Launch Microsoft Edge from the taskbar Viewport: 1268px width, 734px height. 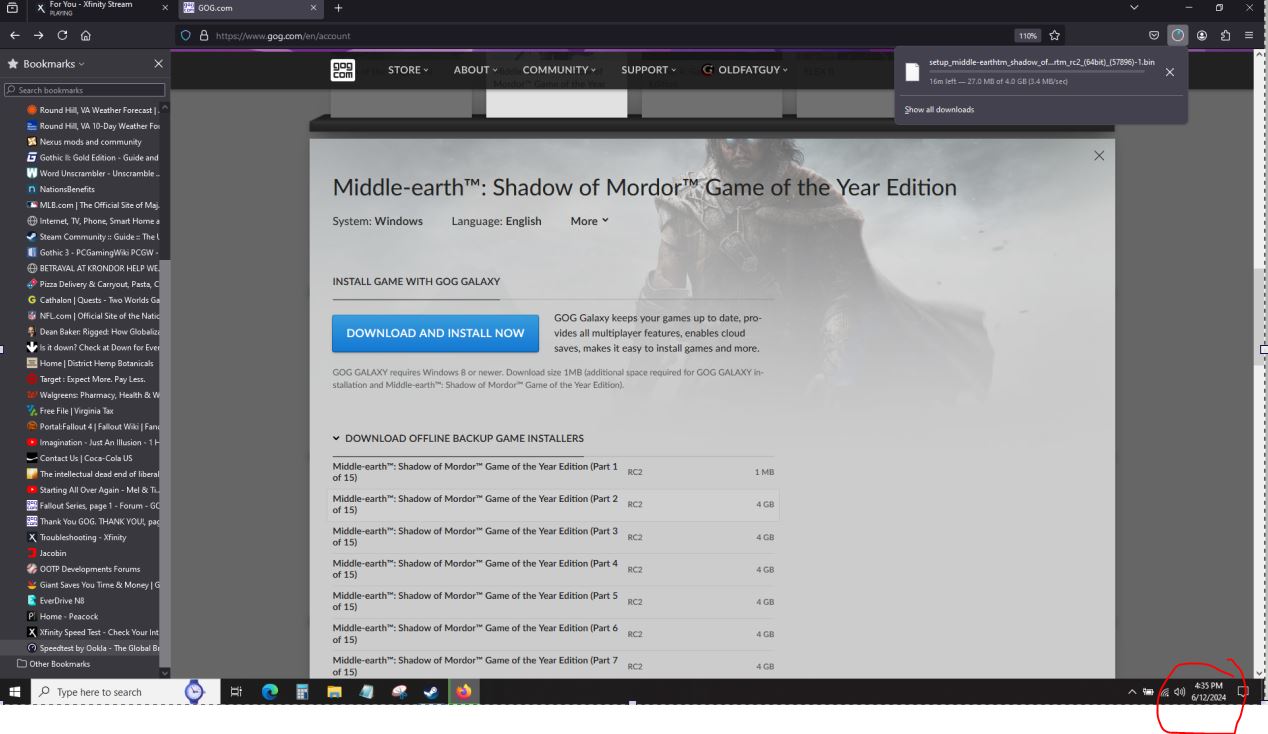point(269,691)
